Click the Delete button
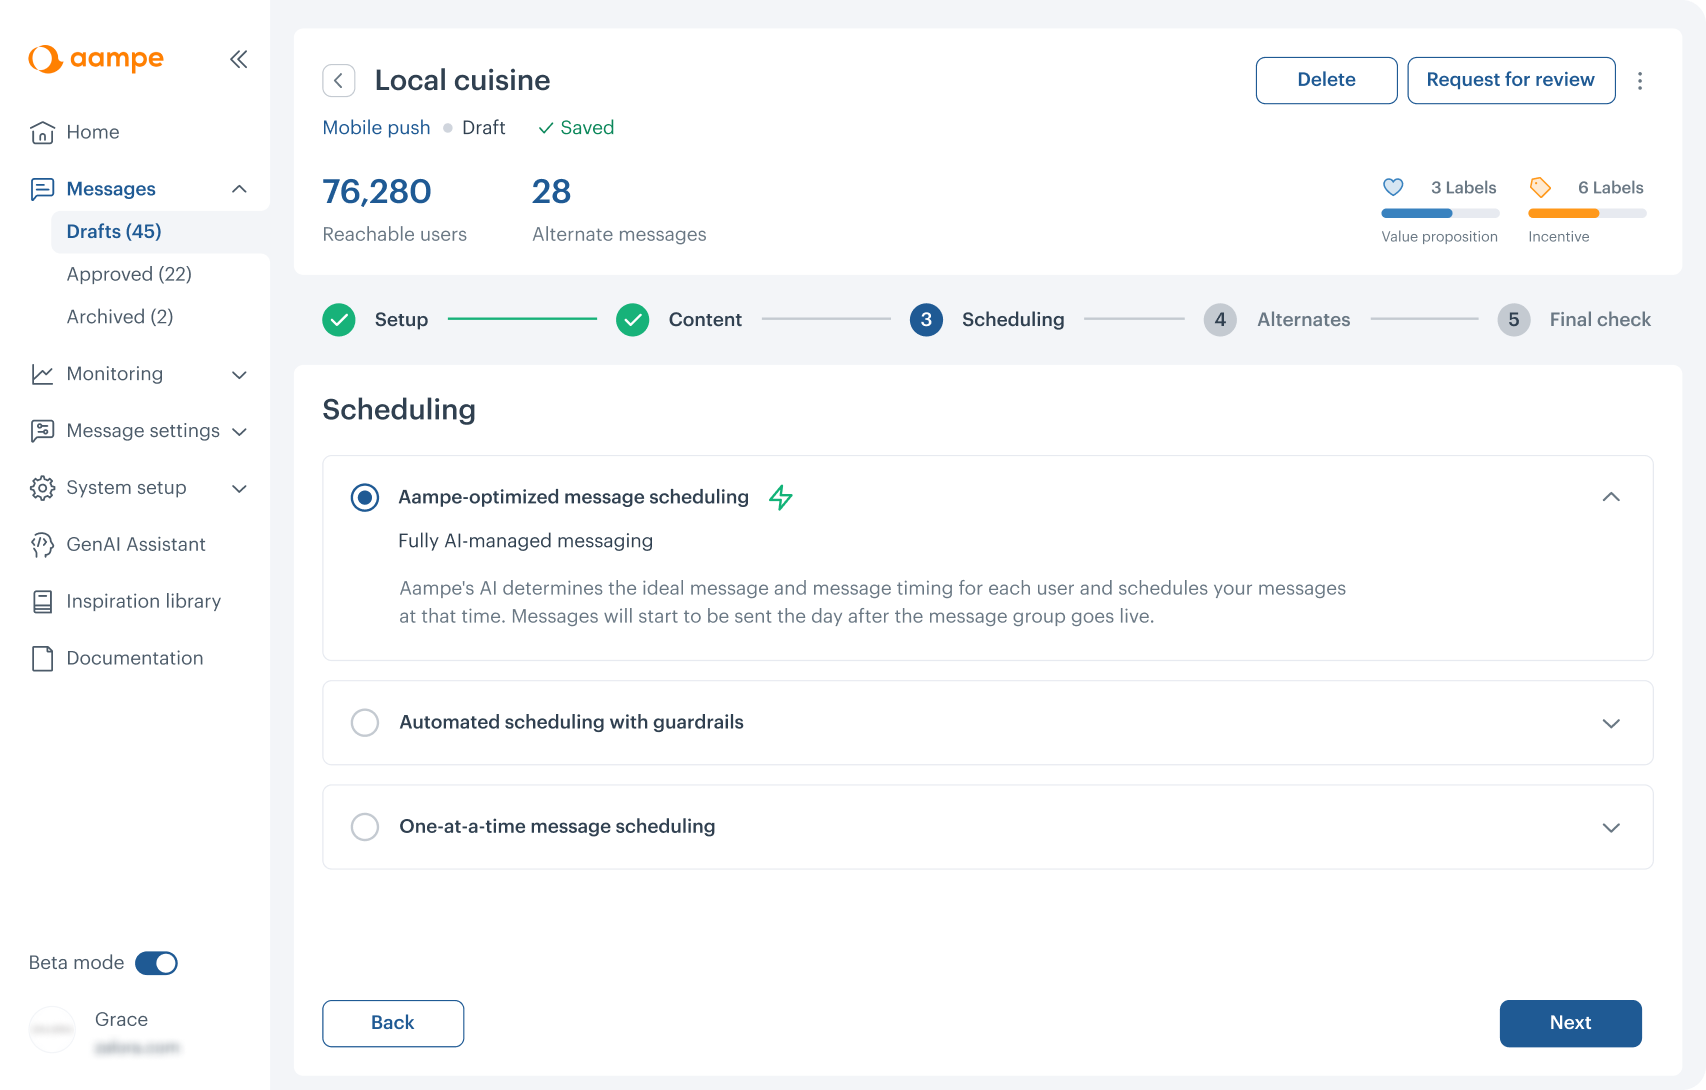Image resolution: width=1706 pixels, height=1090 pixels. 1326,80
